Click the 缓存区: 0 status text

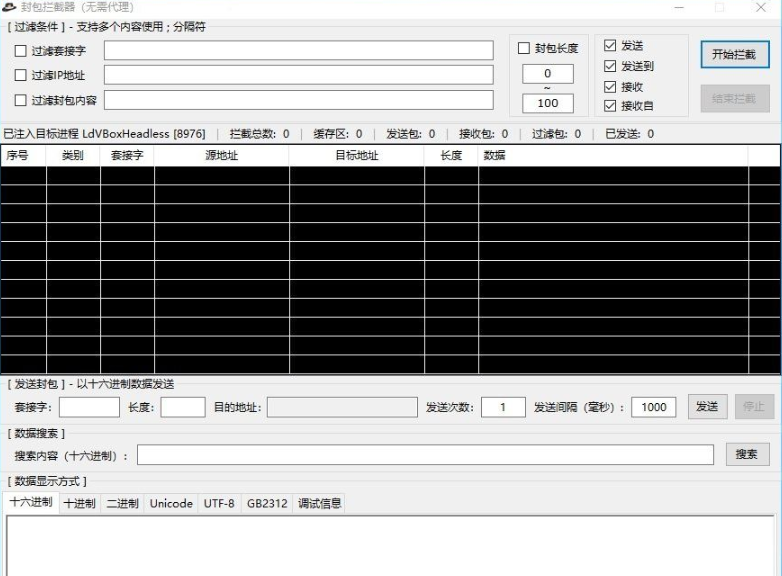(338, 134)
